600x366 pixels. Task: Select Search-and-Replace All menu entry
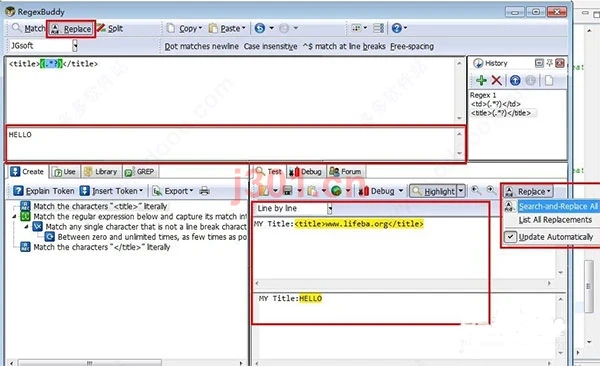(558, 206)
